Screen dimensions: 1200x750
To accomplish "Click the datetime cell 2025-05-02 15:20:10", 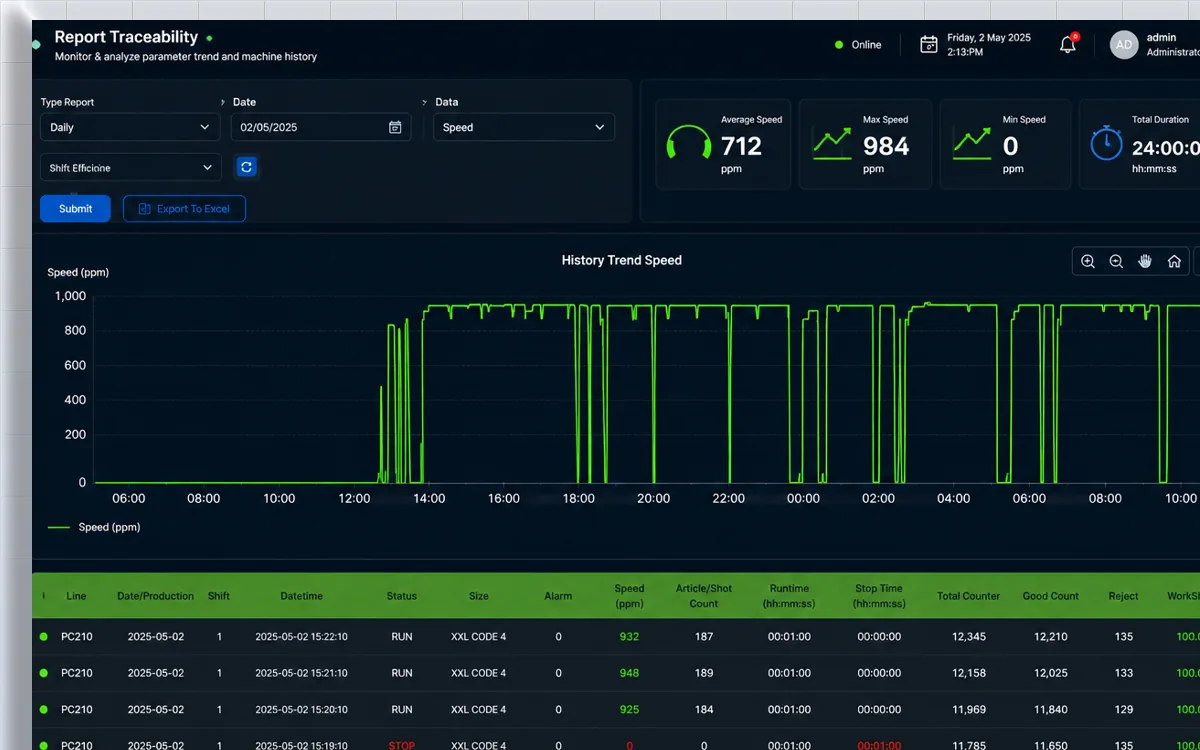I will tap(301, 710).
